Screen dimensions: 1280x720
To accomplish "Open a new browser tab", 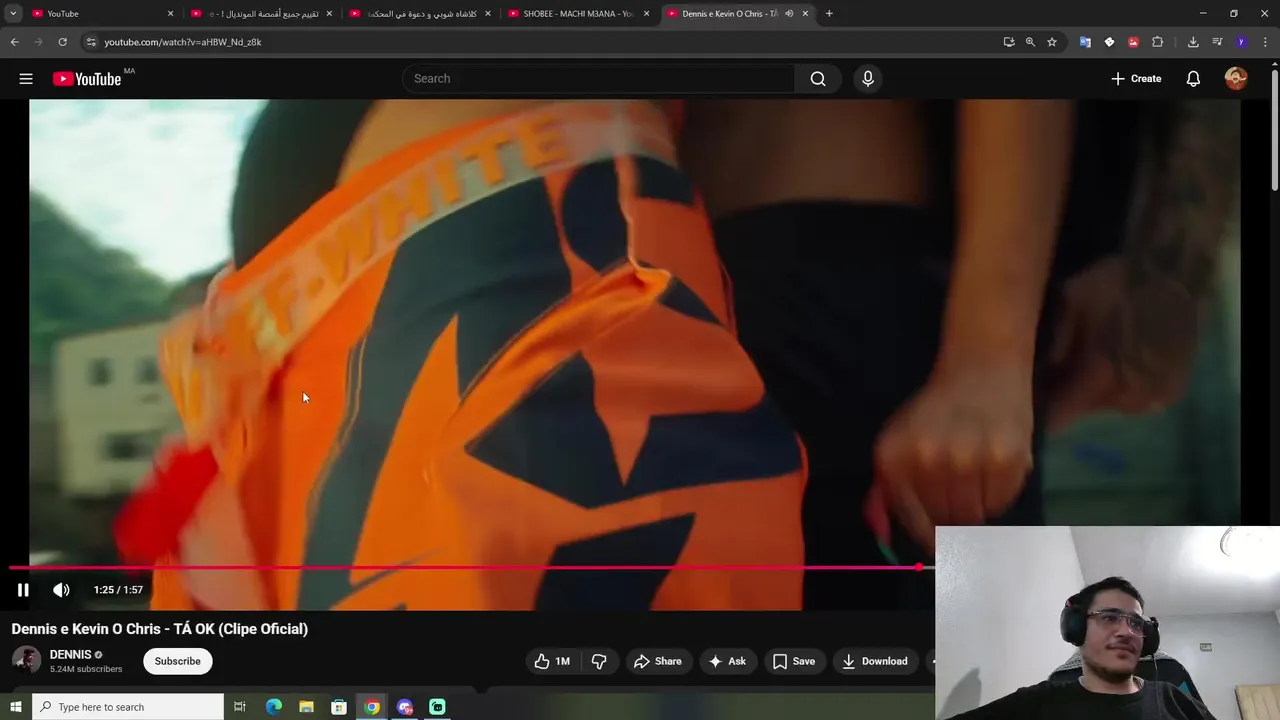I will [x=829, y=14].
